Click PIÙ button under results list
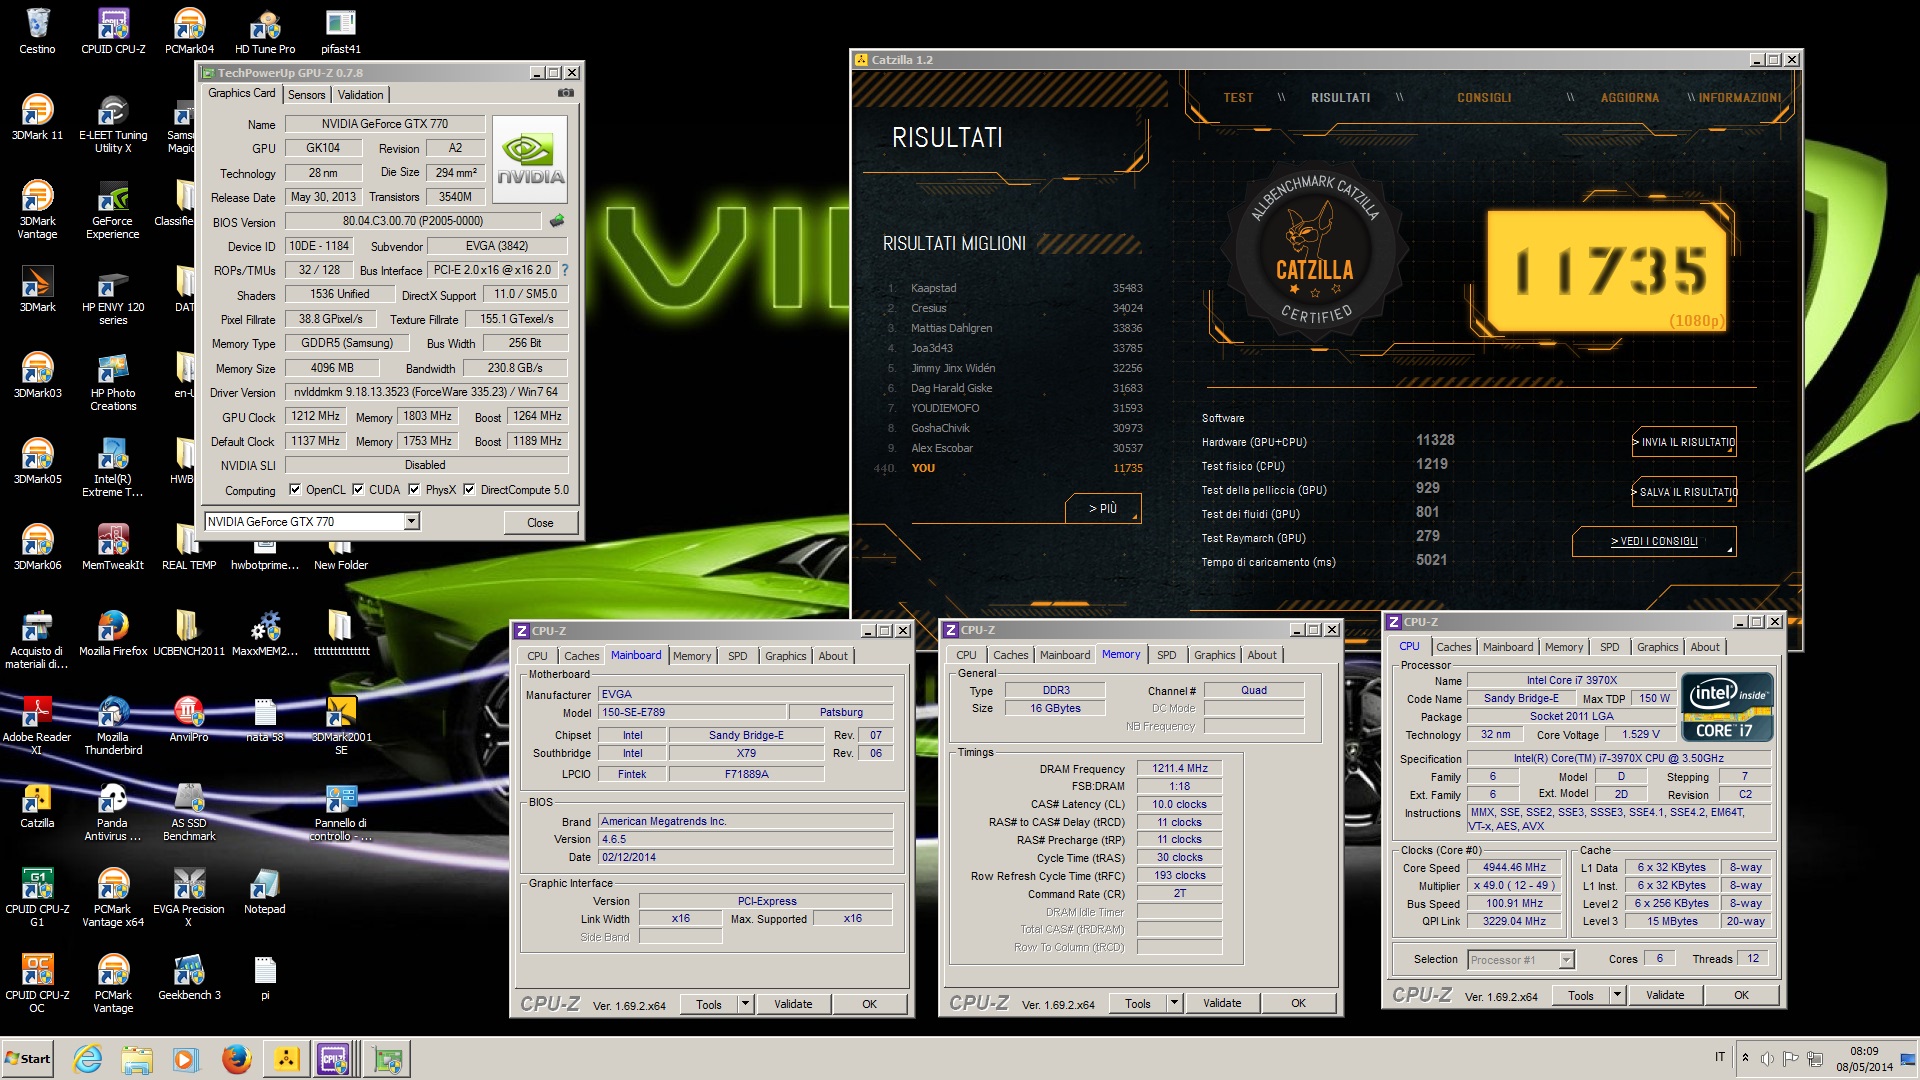The height and width of the screenshot is (1080, 1920). (1103, 509)
